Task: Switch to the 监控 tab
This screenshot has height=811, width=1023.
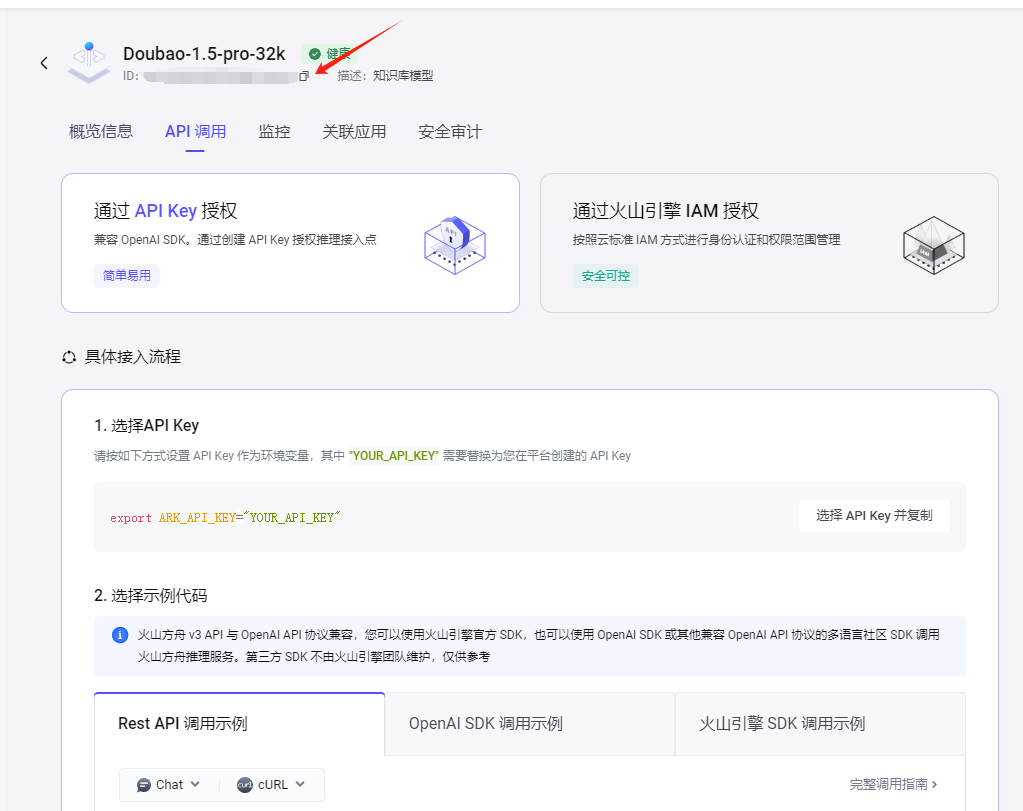Action: [274, 132]
